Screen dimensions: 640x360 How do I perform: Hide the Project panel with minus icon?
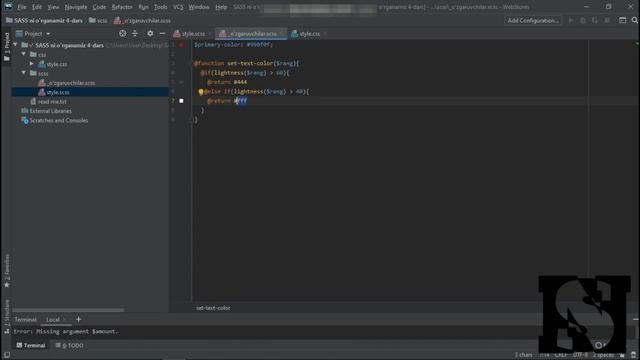162,33
